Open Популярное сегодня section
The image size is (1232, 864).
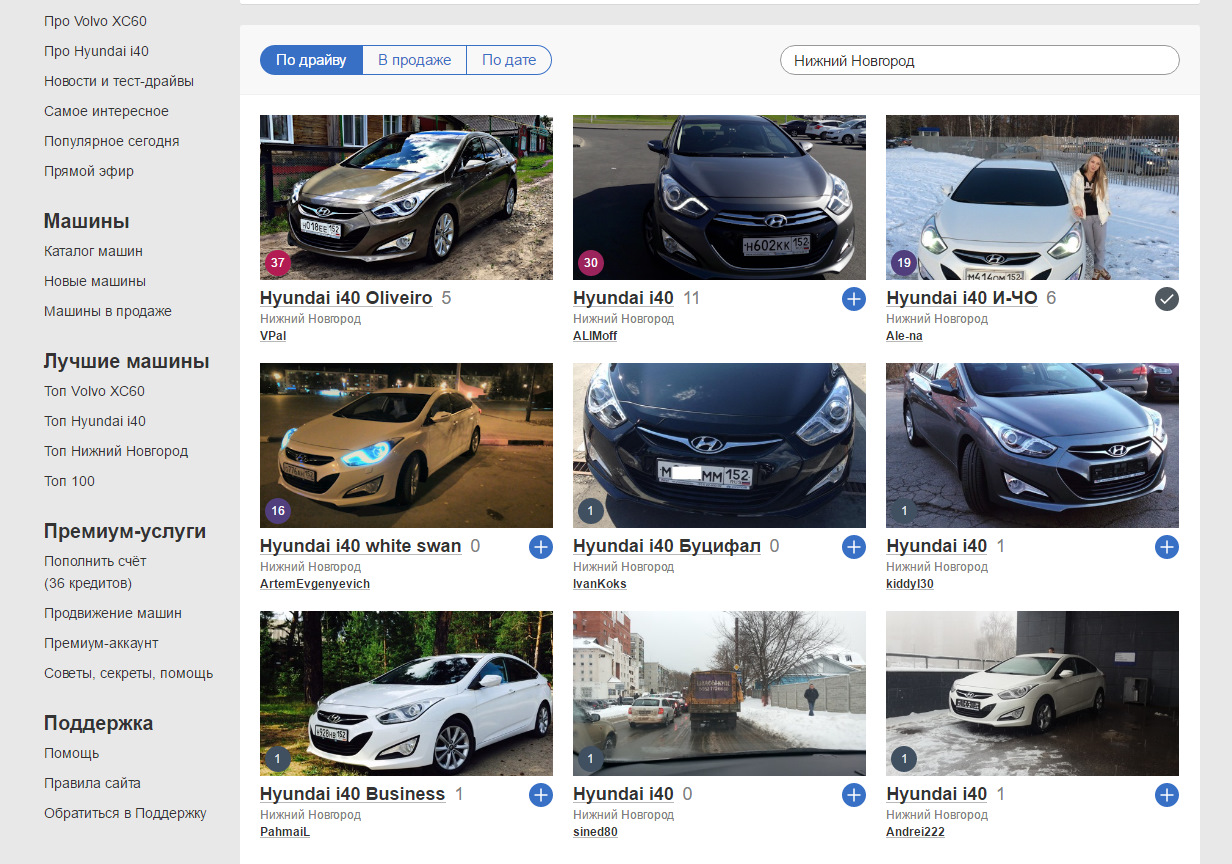point(112,141)
